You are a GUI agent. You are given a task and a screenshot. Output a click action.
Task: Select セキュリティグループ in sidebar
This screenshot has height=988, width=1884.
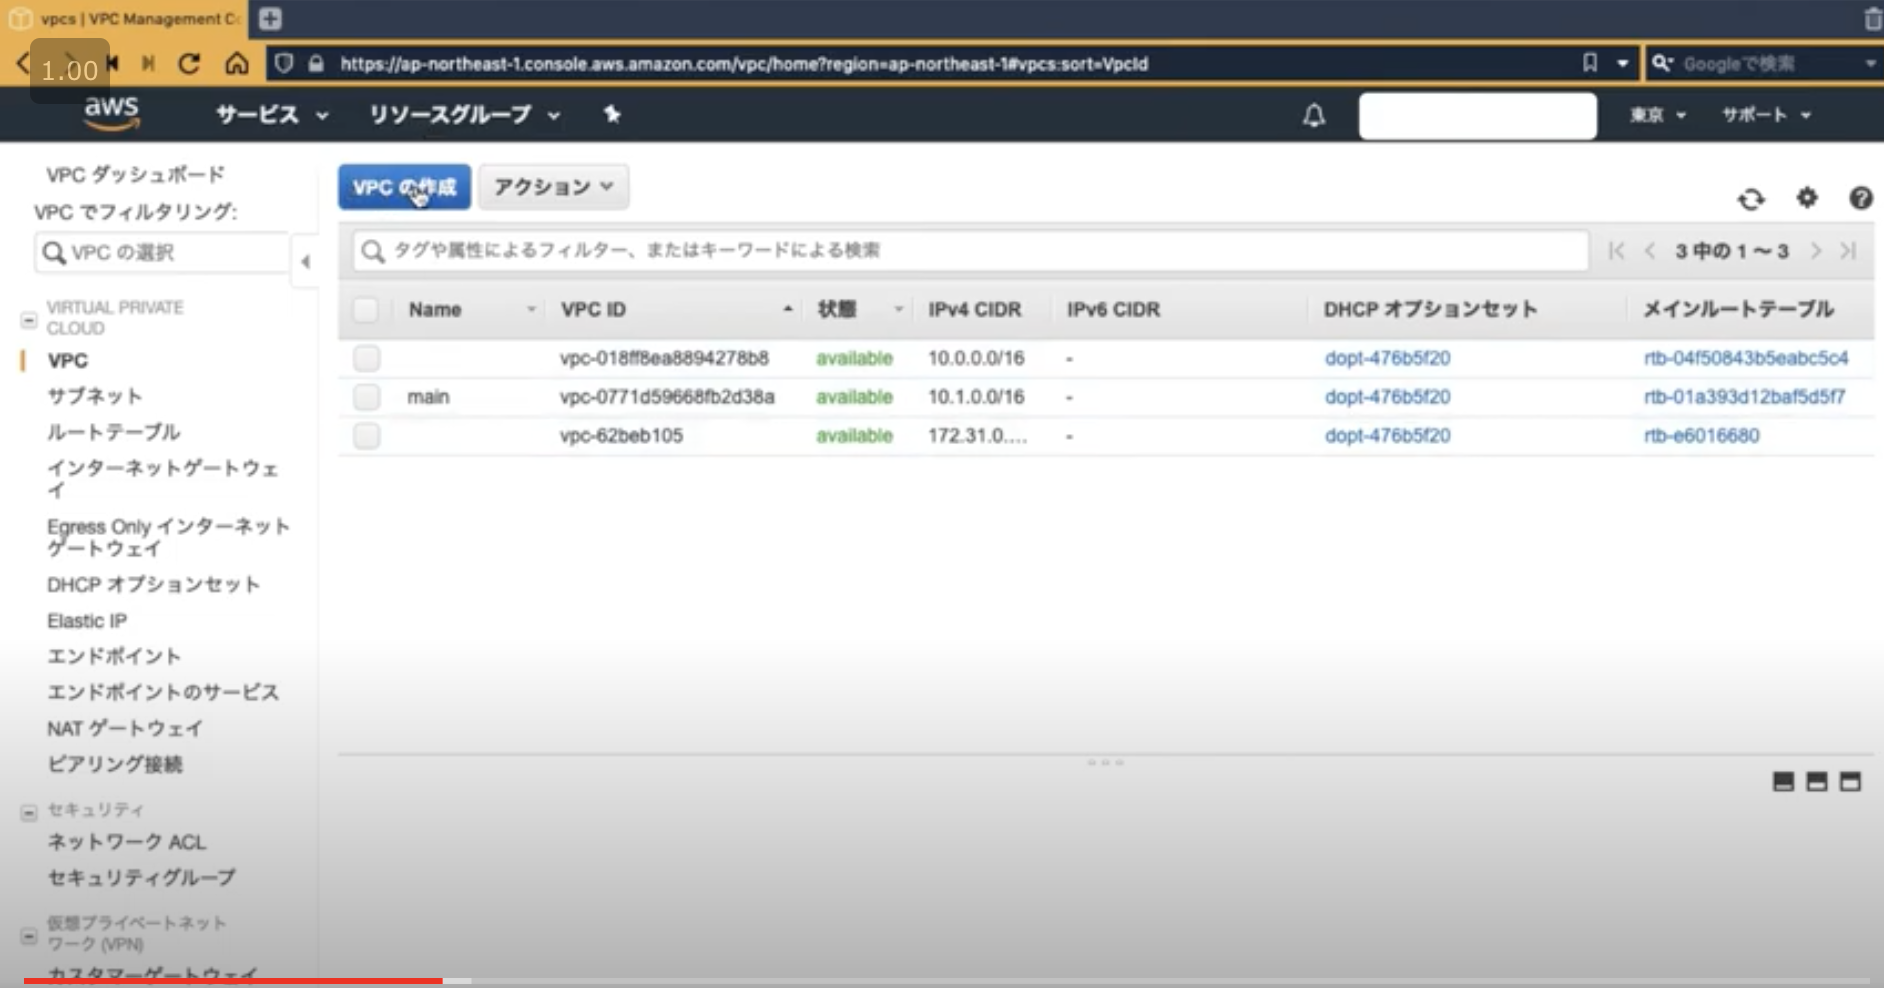tap(141, 878)
